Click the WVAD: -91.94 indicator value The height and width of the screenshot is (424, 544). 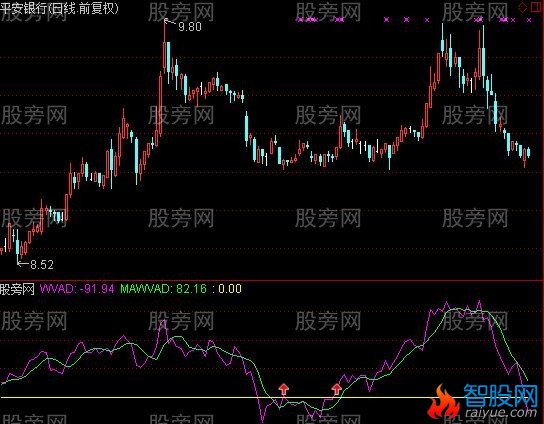pos(77,289)
